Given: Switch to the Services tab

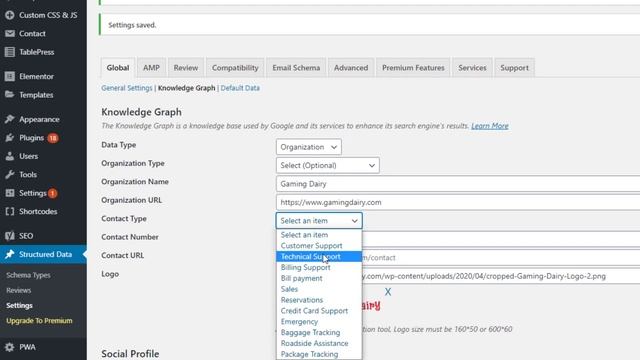Looking at the screenshot, I should click(472, 68).
